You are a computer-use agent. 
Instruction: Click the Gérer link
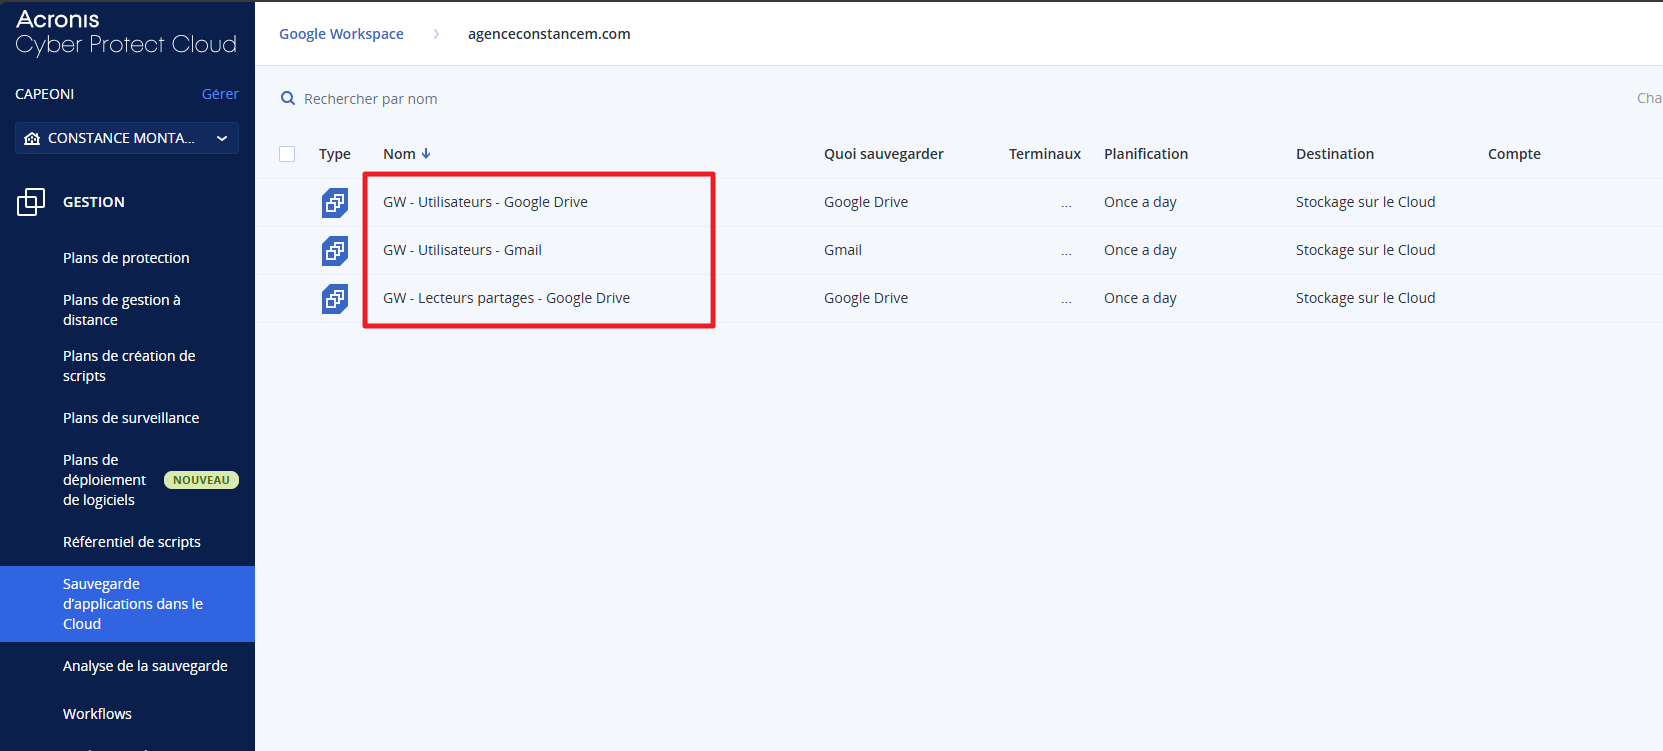click(x=220, y=94)
